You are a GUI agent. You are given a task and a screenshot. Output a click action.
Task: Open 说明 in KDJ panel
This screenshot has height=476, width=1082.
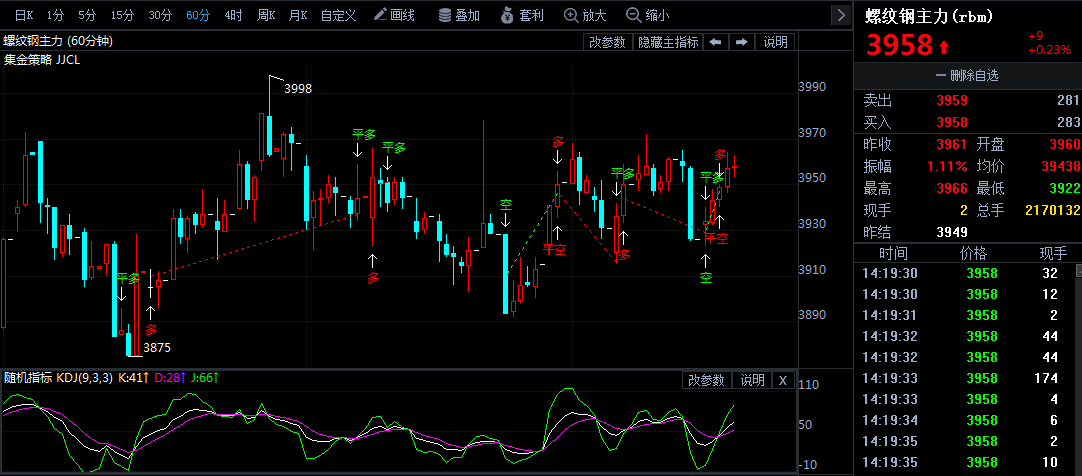pos(752,380)
